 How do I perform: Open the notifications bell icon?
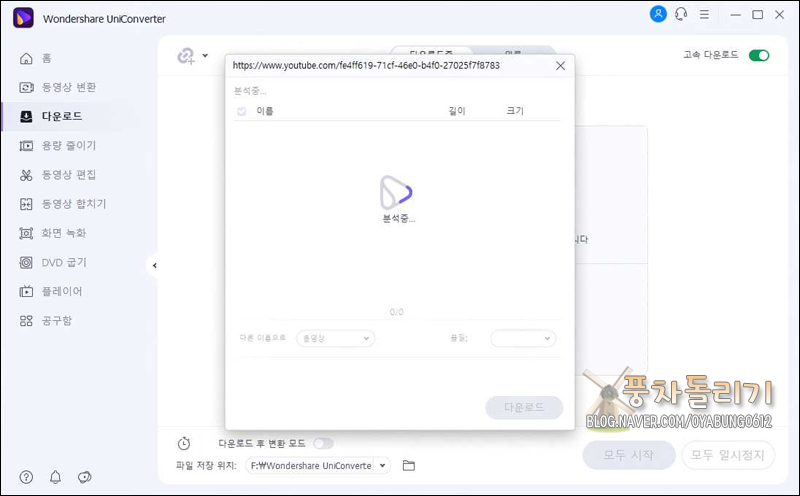[x=55, y=477]
